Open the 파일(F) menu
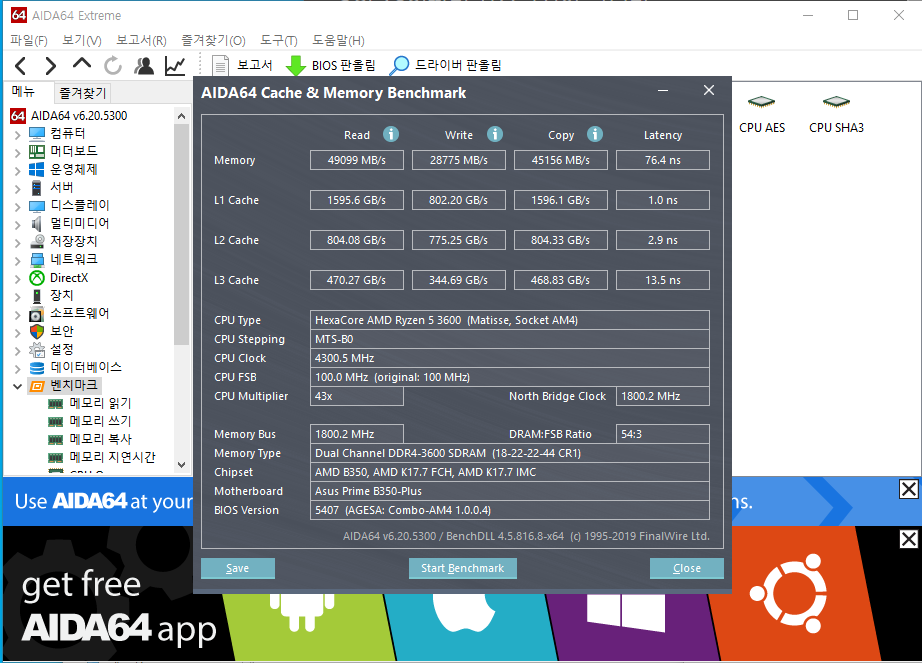Viewport: 922px width, 664px height. tap(29, 41)
